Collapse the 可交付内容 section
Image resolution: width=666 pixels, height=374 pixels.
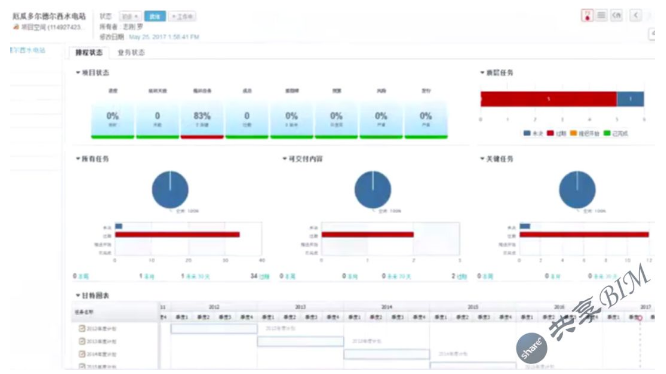tap(285, 159)
